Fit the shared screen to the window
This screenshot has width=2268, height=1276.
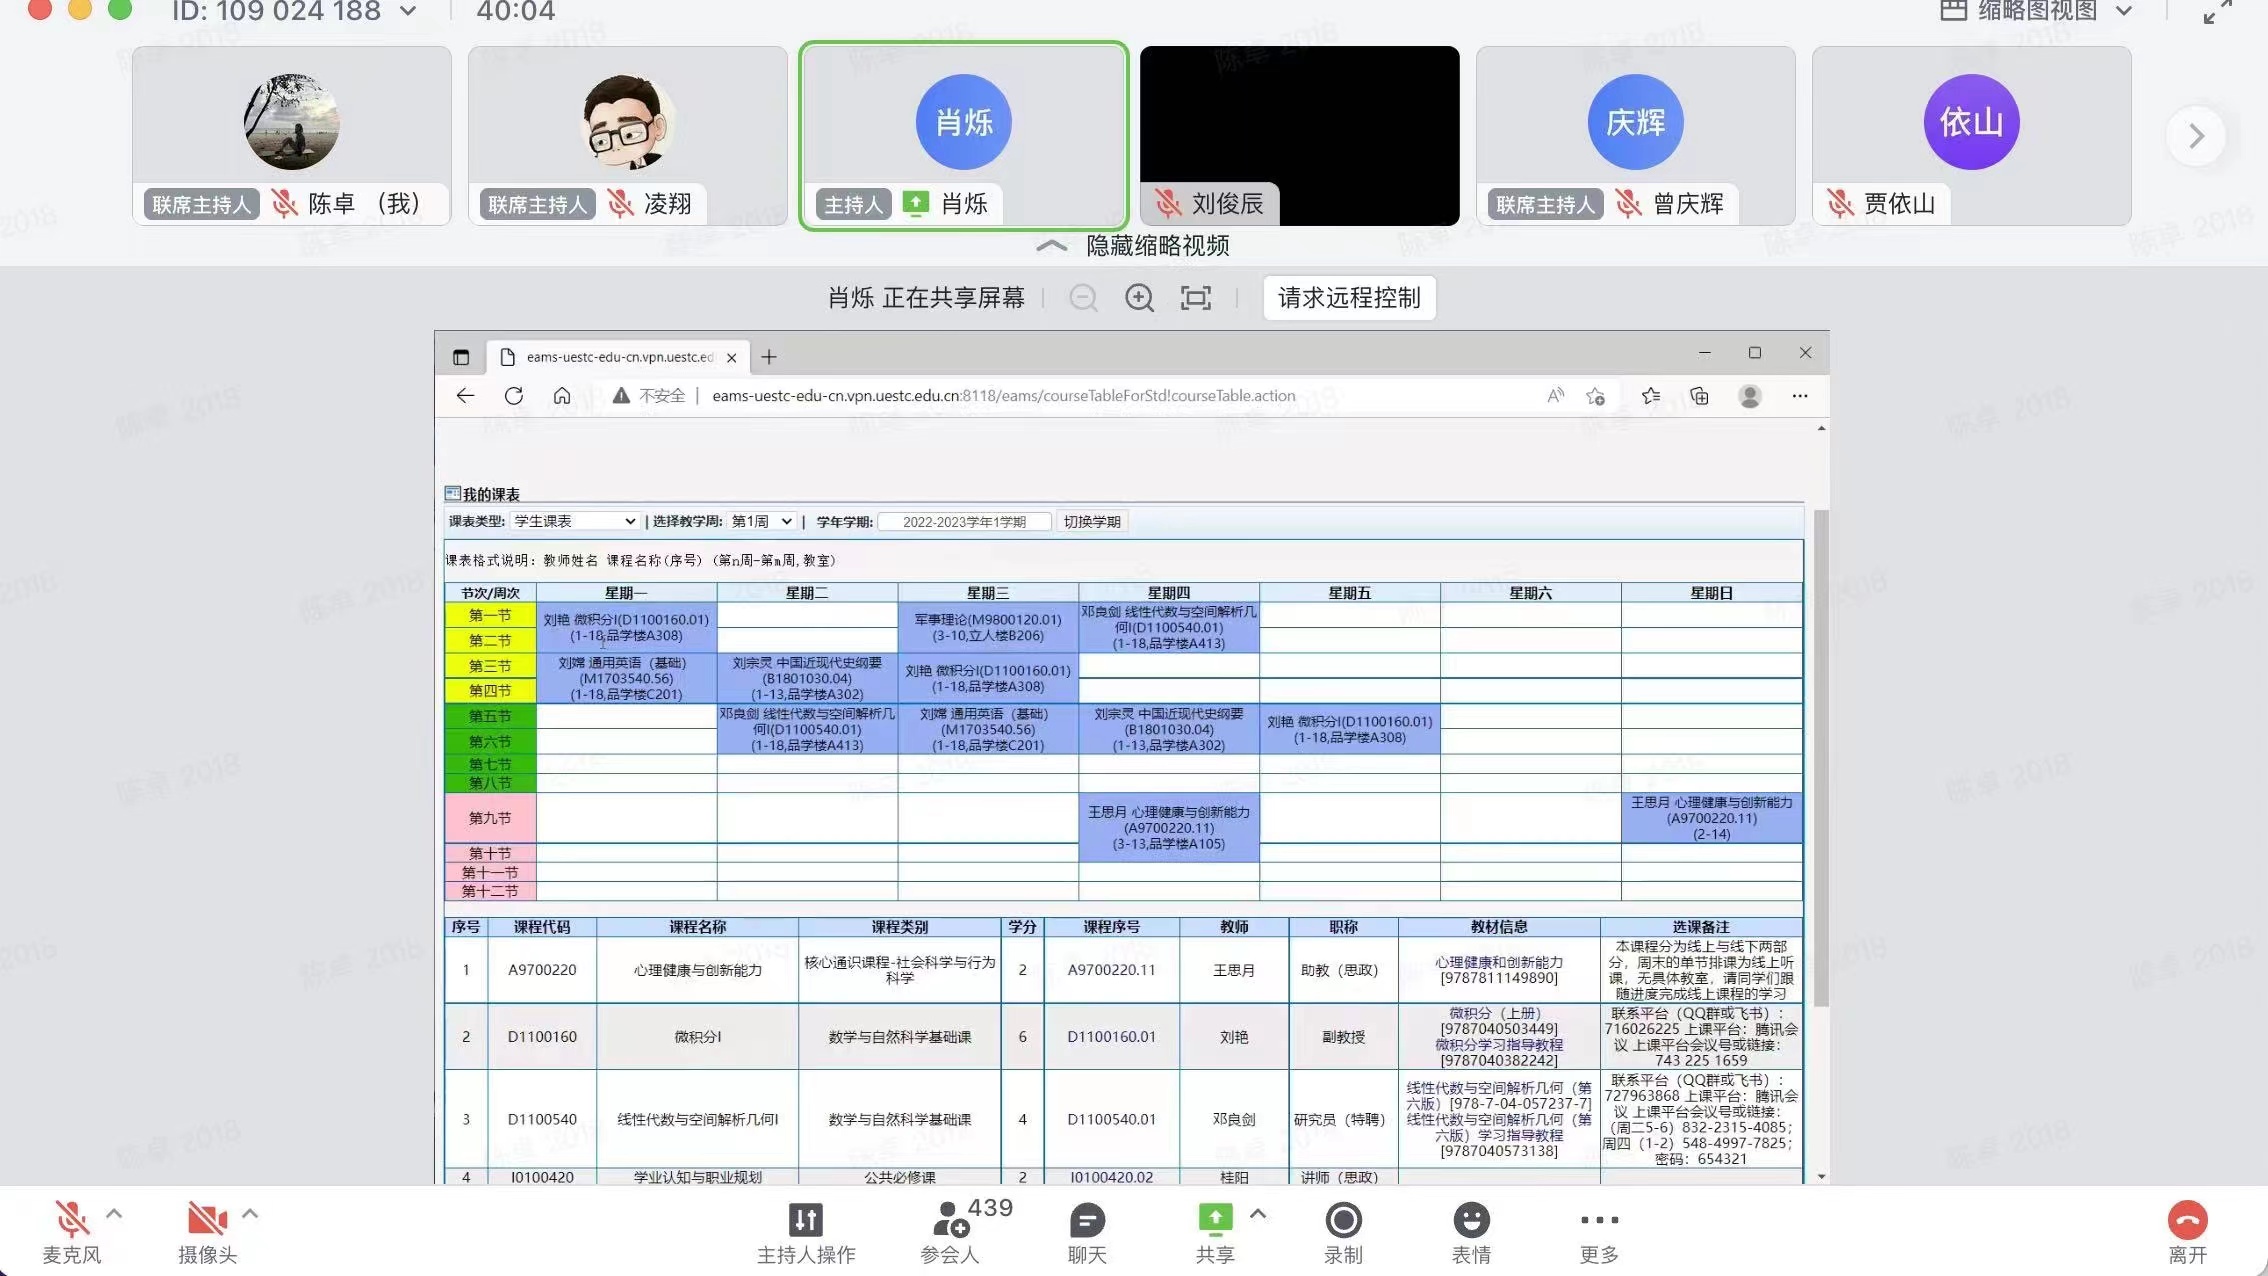[x=1196, y=298]
